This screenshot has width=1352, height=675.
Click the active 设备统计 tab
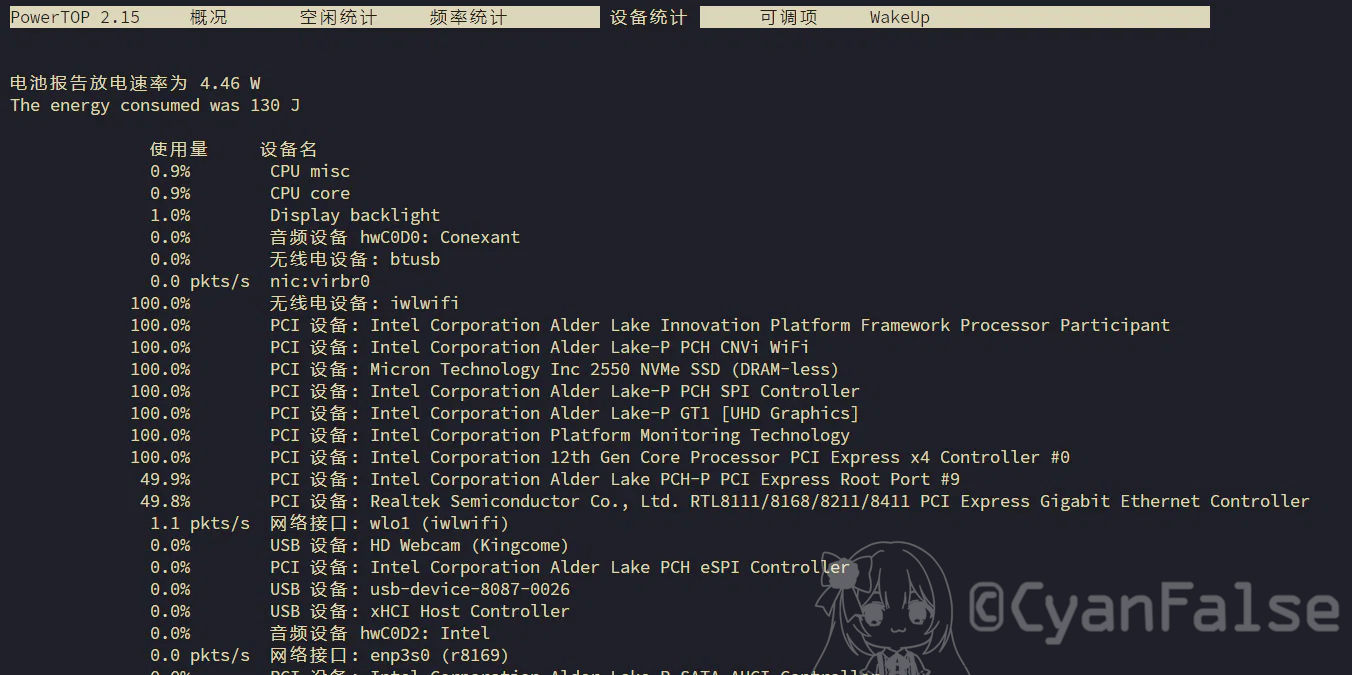[x=648, y=17]
